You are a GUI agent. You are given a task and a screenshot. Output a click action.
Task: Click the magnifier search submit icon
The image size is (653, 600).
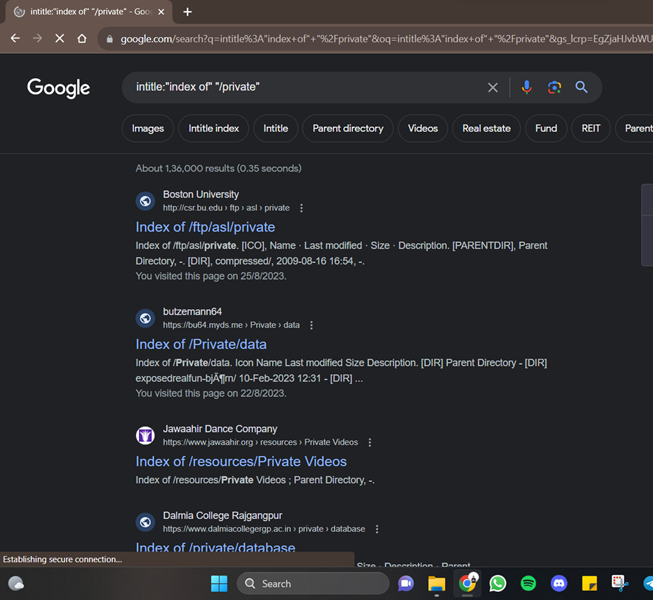tap(581, 87)
